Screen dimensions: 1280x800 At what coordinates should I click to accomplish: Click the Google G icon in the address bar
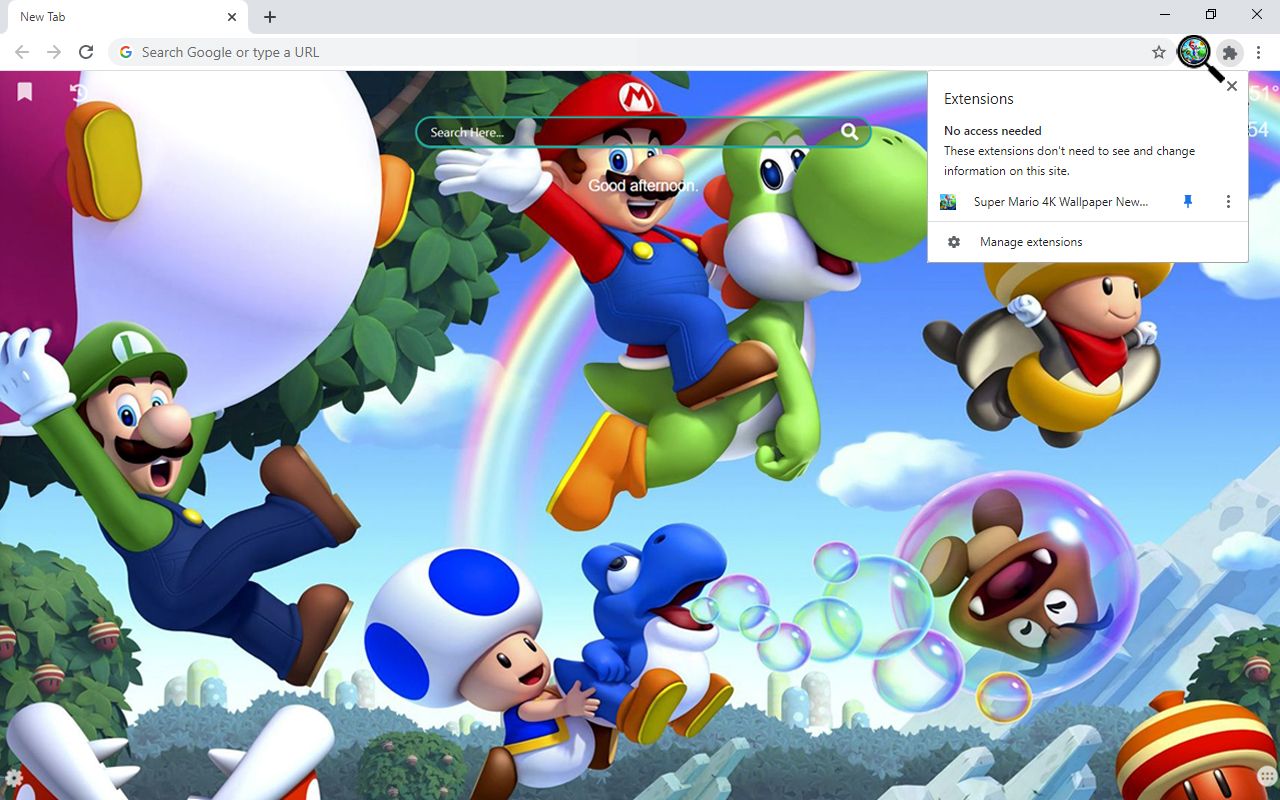[125, 52]
